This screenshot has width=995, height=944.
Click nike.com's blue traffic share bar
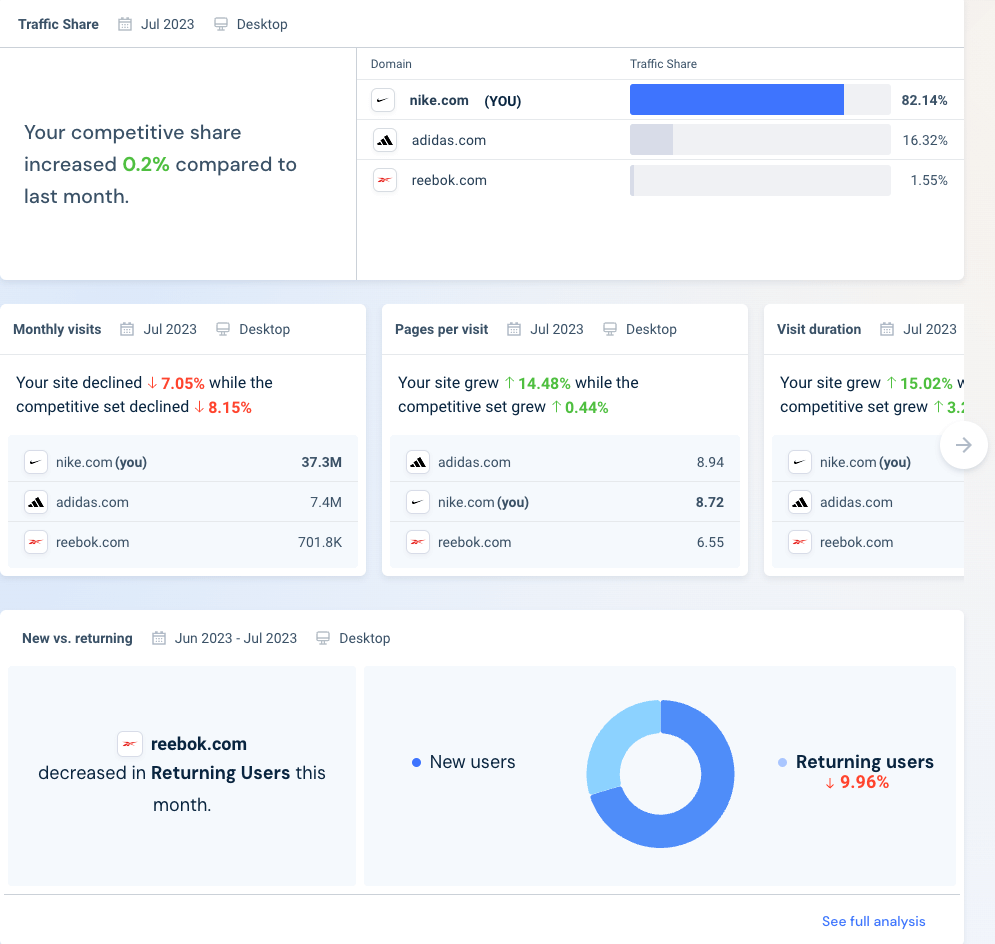(x=735, y=100)
